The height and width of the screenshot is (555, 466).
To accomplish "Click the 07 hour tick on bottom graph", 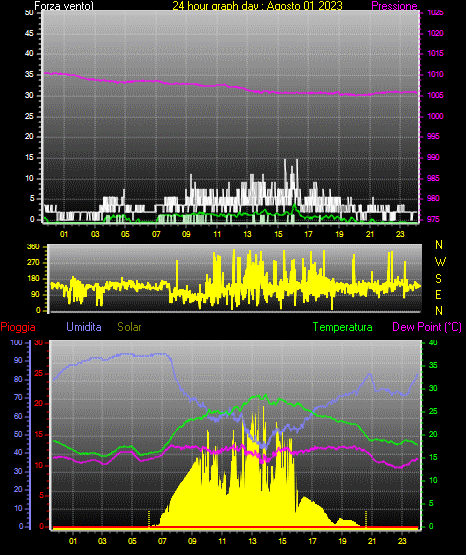I will [x=162, y=541].
